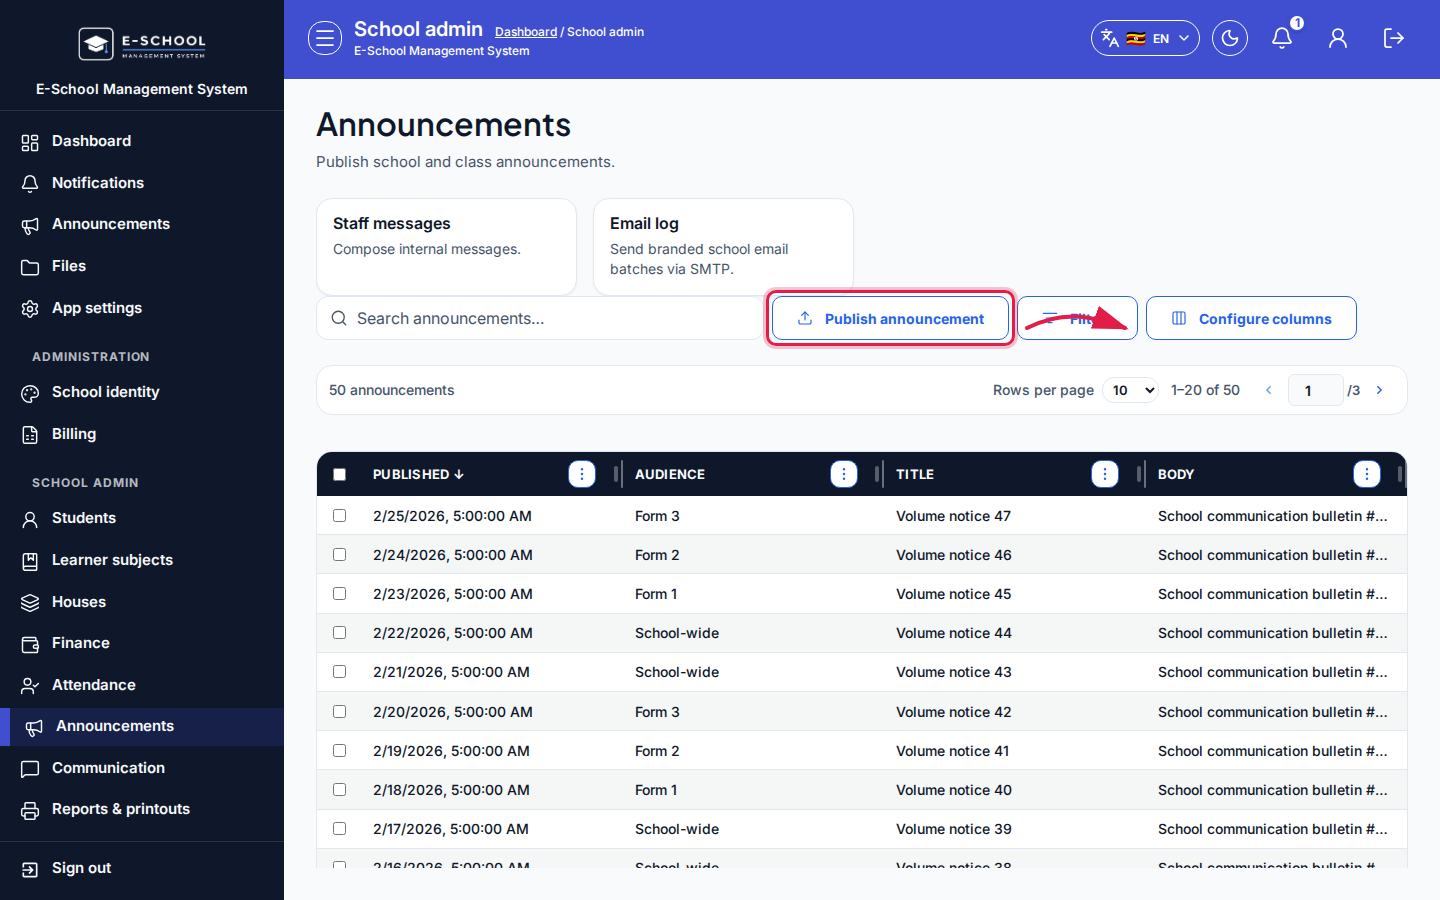
Task: Select the Volume notice 40 row checkbox
Action: click(x=339, y=789)
